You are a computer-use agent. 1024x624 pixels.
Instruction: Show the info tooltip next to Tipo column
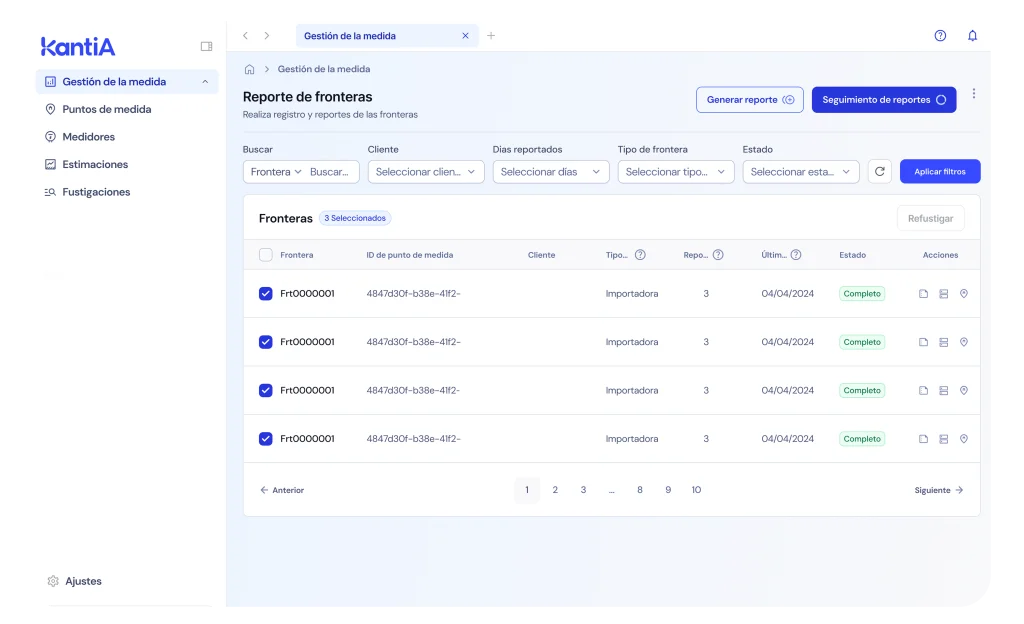click(x=640, y=255)
